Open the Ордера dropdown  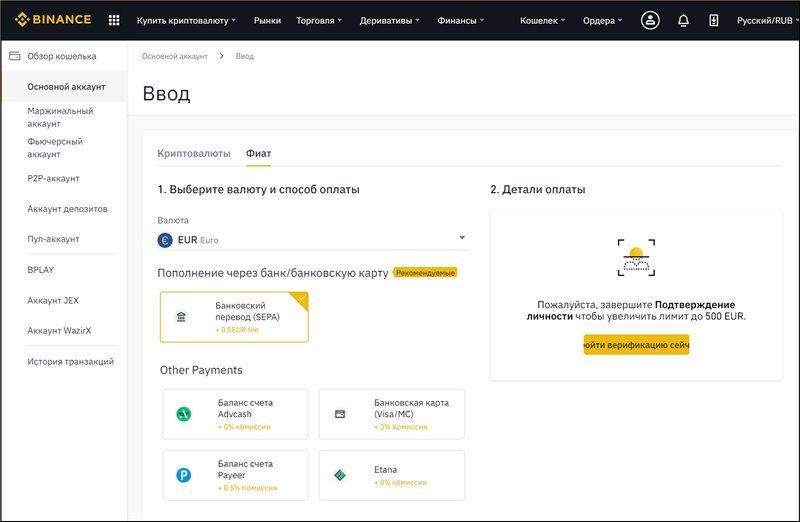603,20
